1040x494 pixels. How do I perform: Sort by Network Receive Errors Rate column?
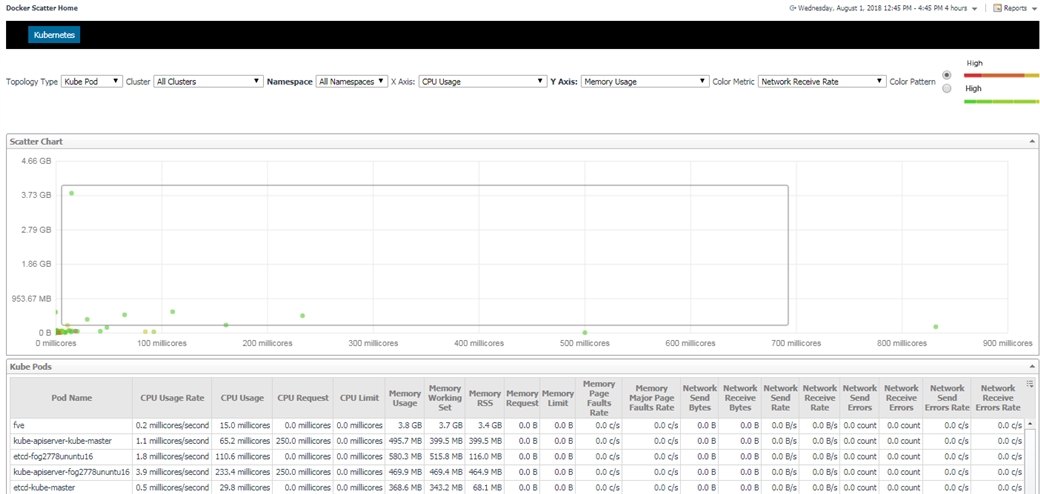pyautogui.click(x=997, y=398)
